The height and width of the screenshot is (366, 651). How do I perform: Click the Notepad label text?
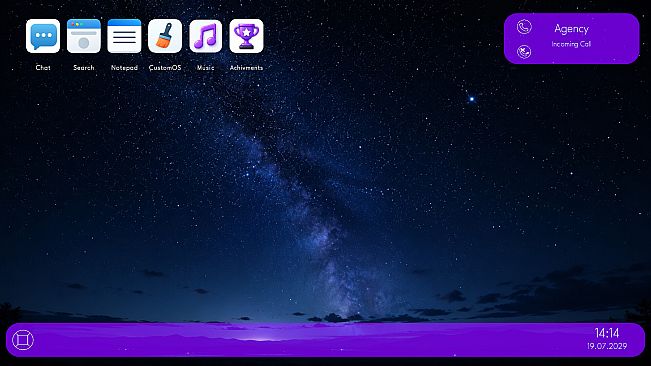pos(124,68)
